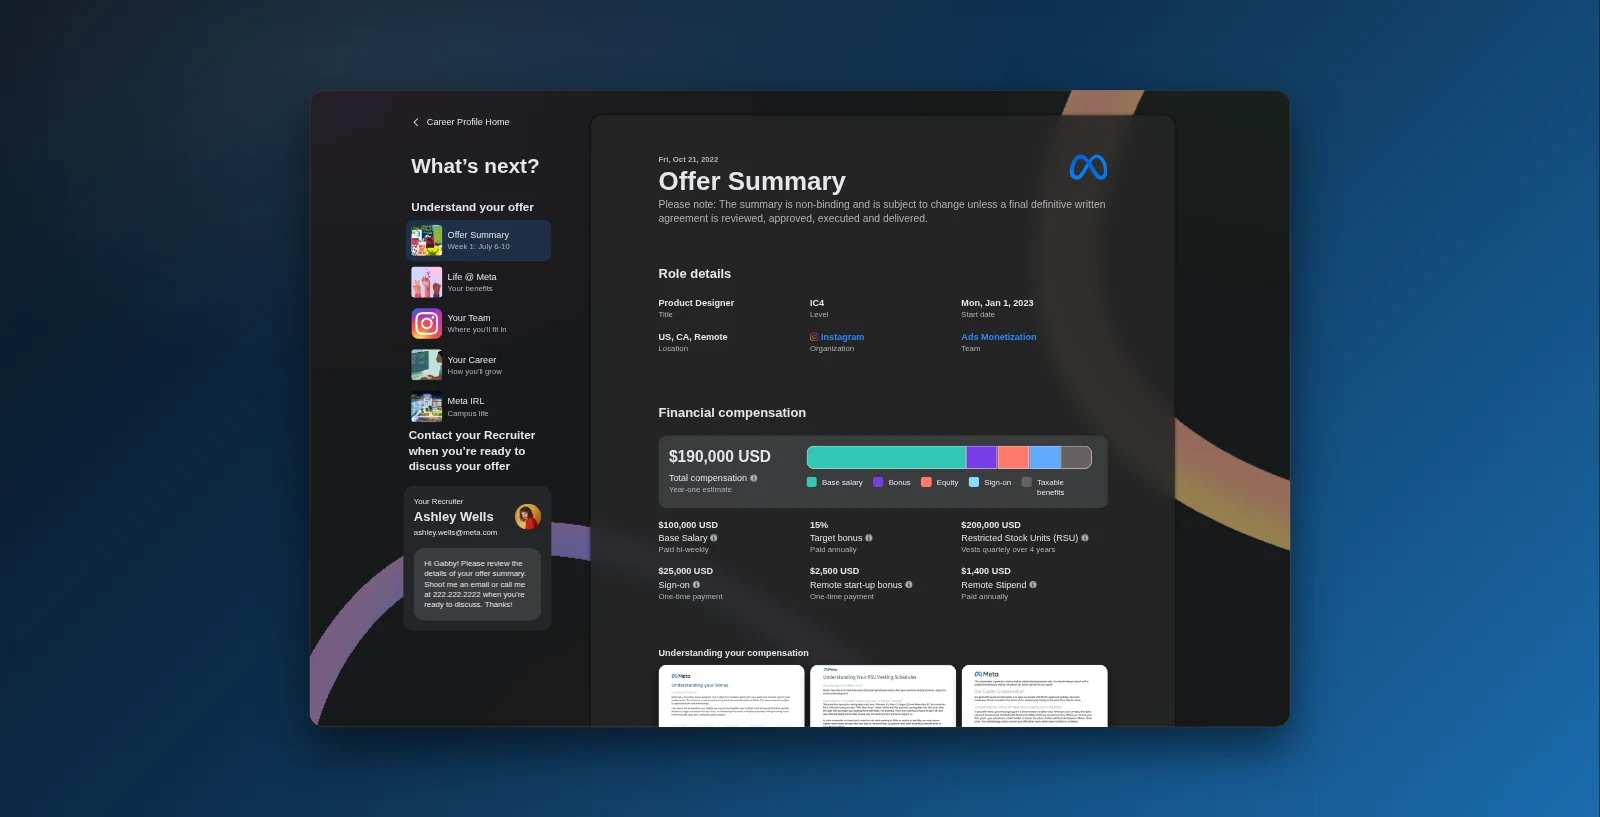This screenshot has width=1600, height=817.
Task: Open Meta IRL campus life section
Action: click(479, 407)
